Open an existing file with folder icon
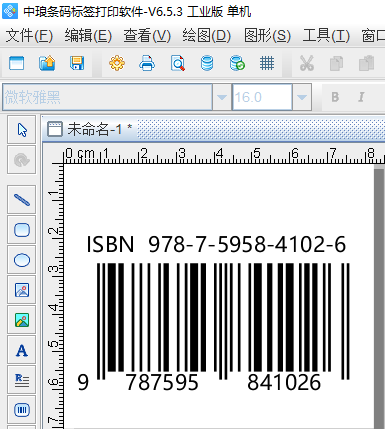The image size is (385, 429). click(x=47, y=63)
